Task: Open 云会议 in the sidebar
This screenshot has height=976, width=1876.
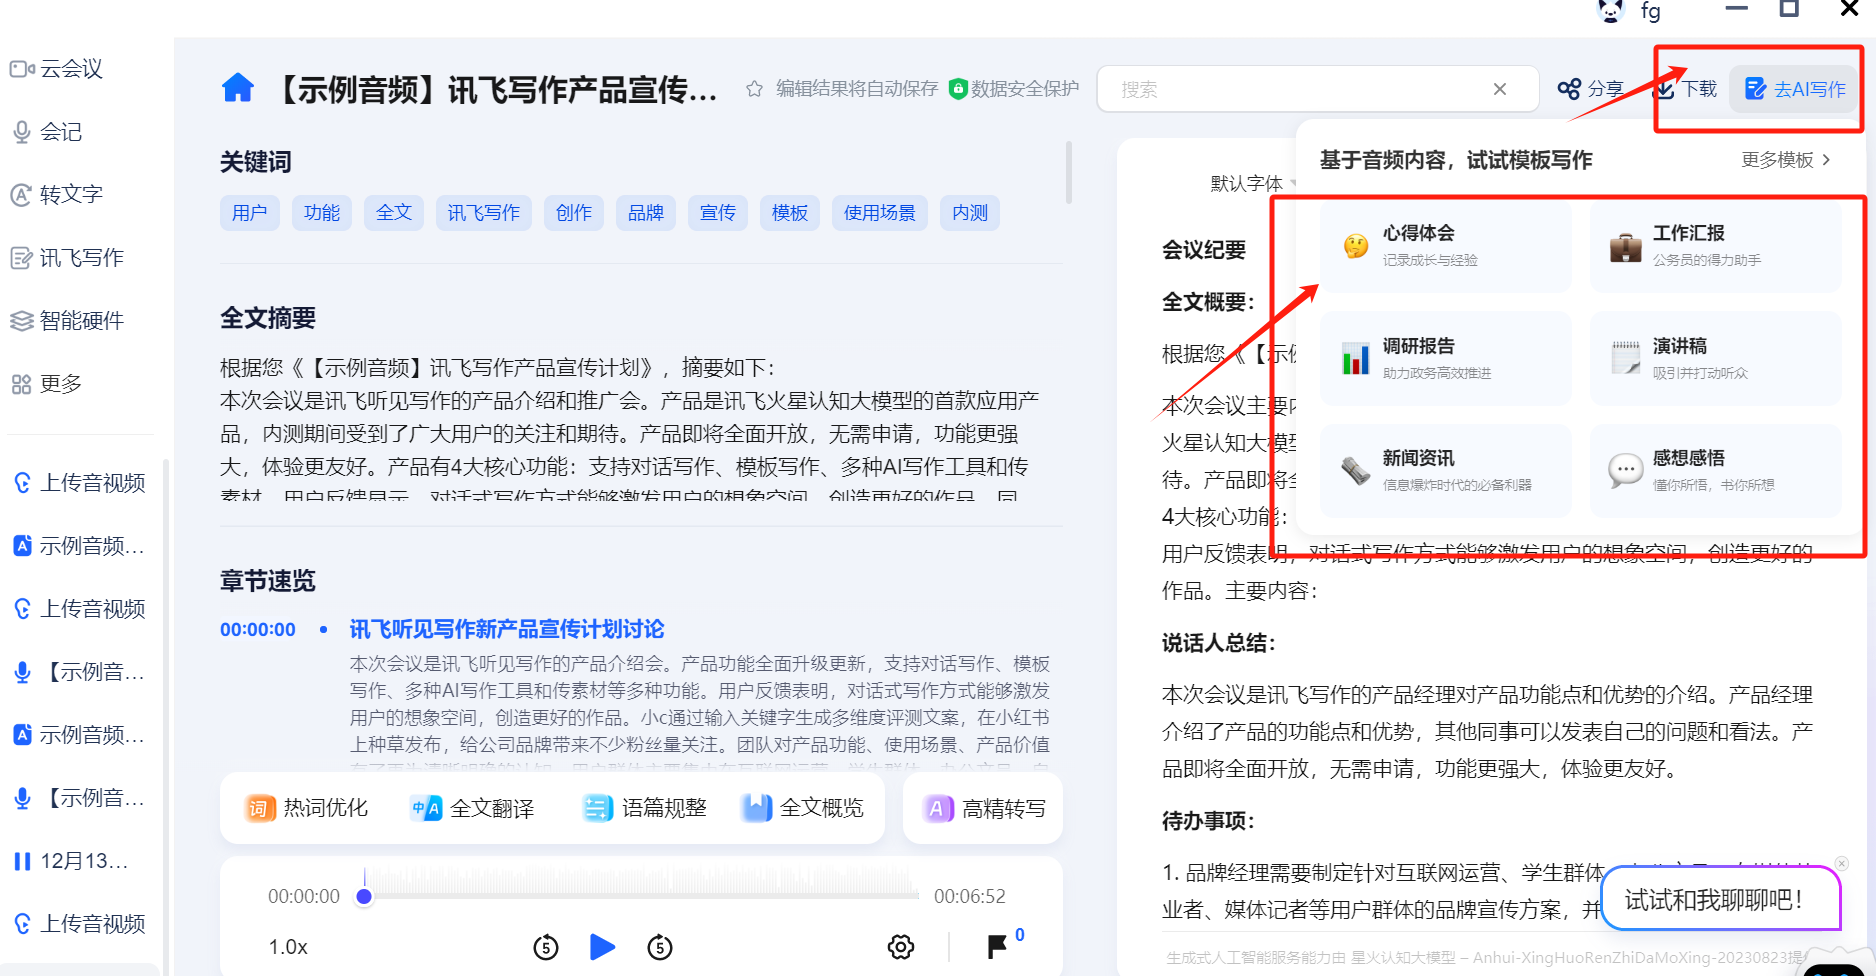Action: coord(57,69)
